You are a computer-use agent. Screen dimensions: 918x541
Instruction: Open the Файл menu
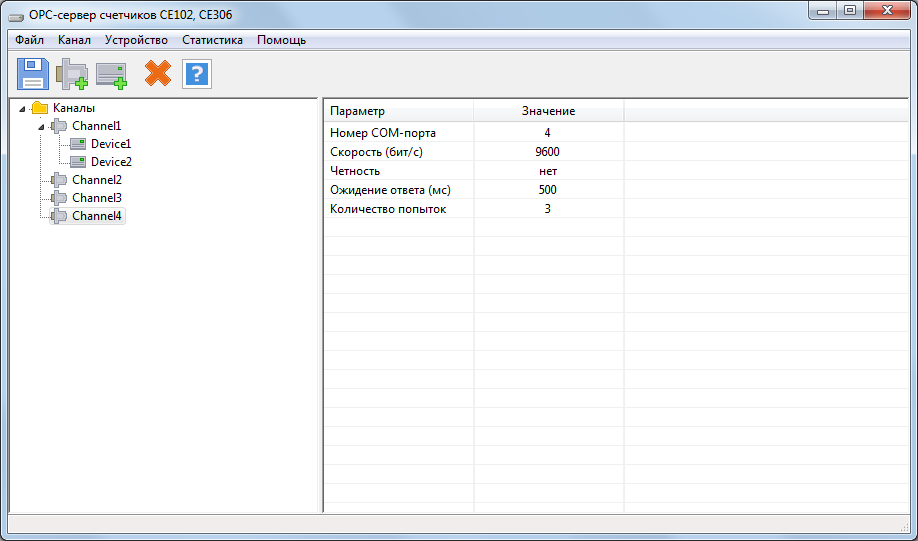coord(29,40)
